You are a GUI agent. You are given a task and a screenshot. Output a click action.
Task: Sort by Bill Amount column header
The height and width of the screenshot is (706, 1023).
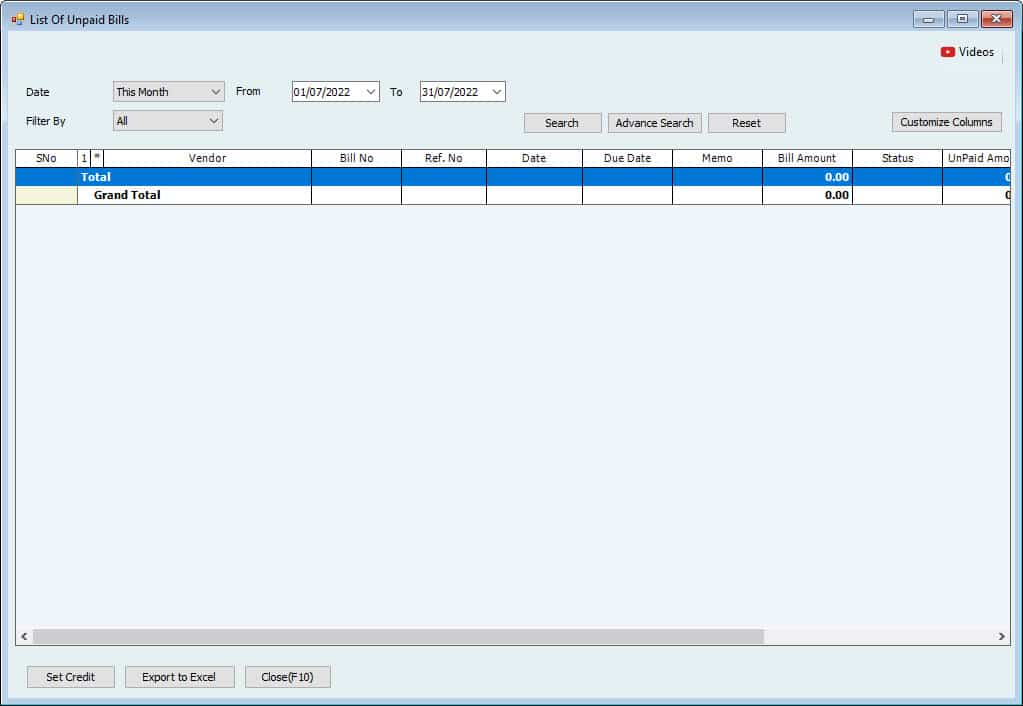807,158
